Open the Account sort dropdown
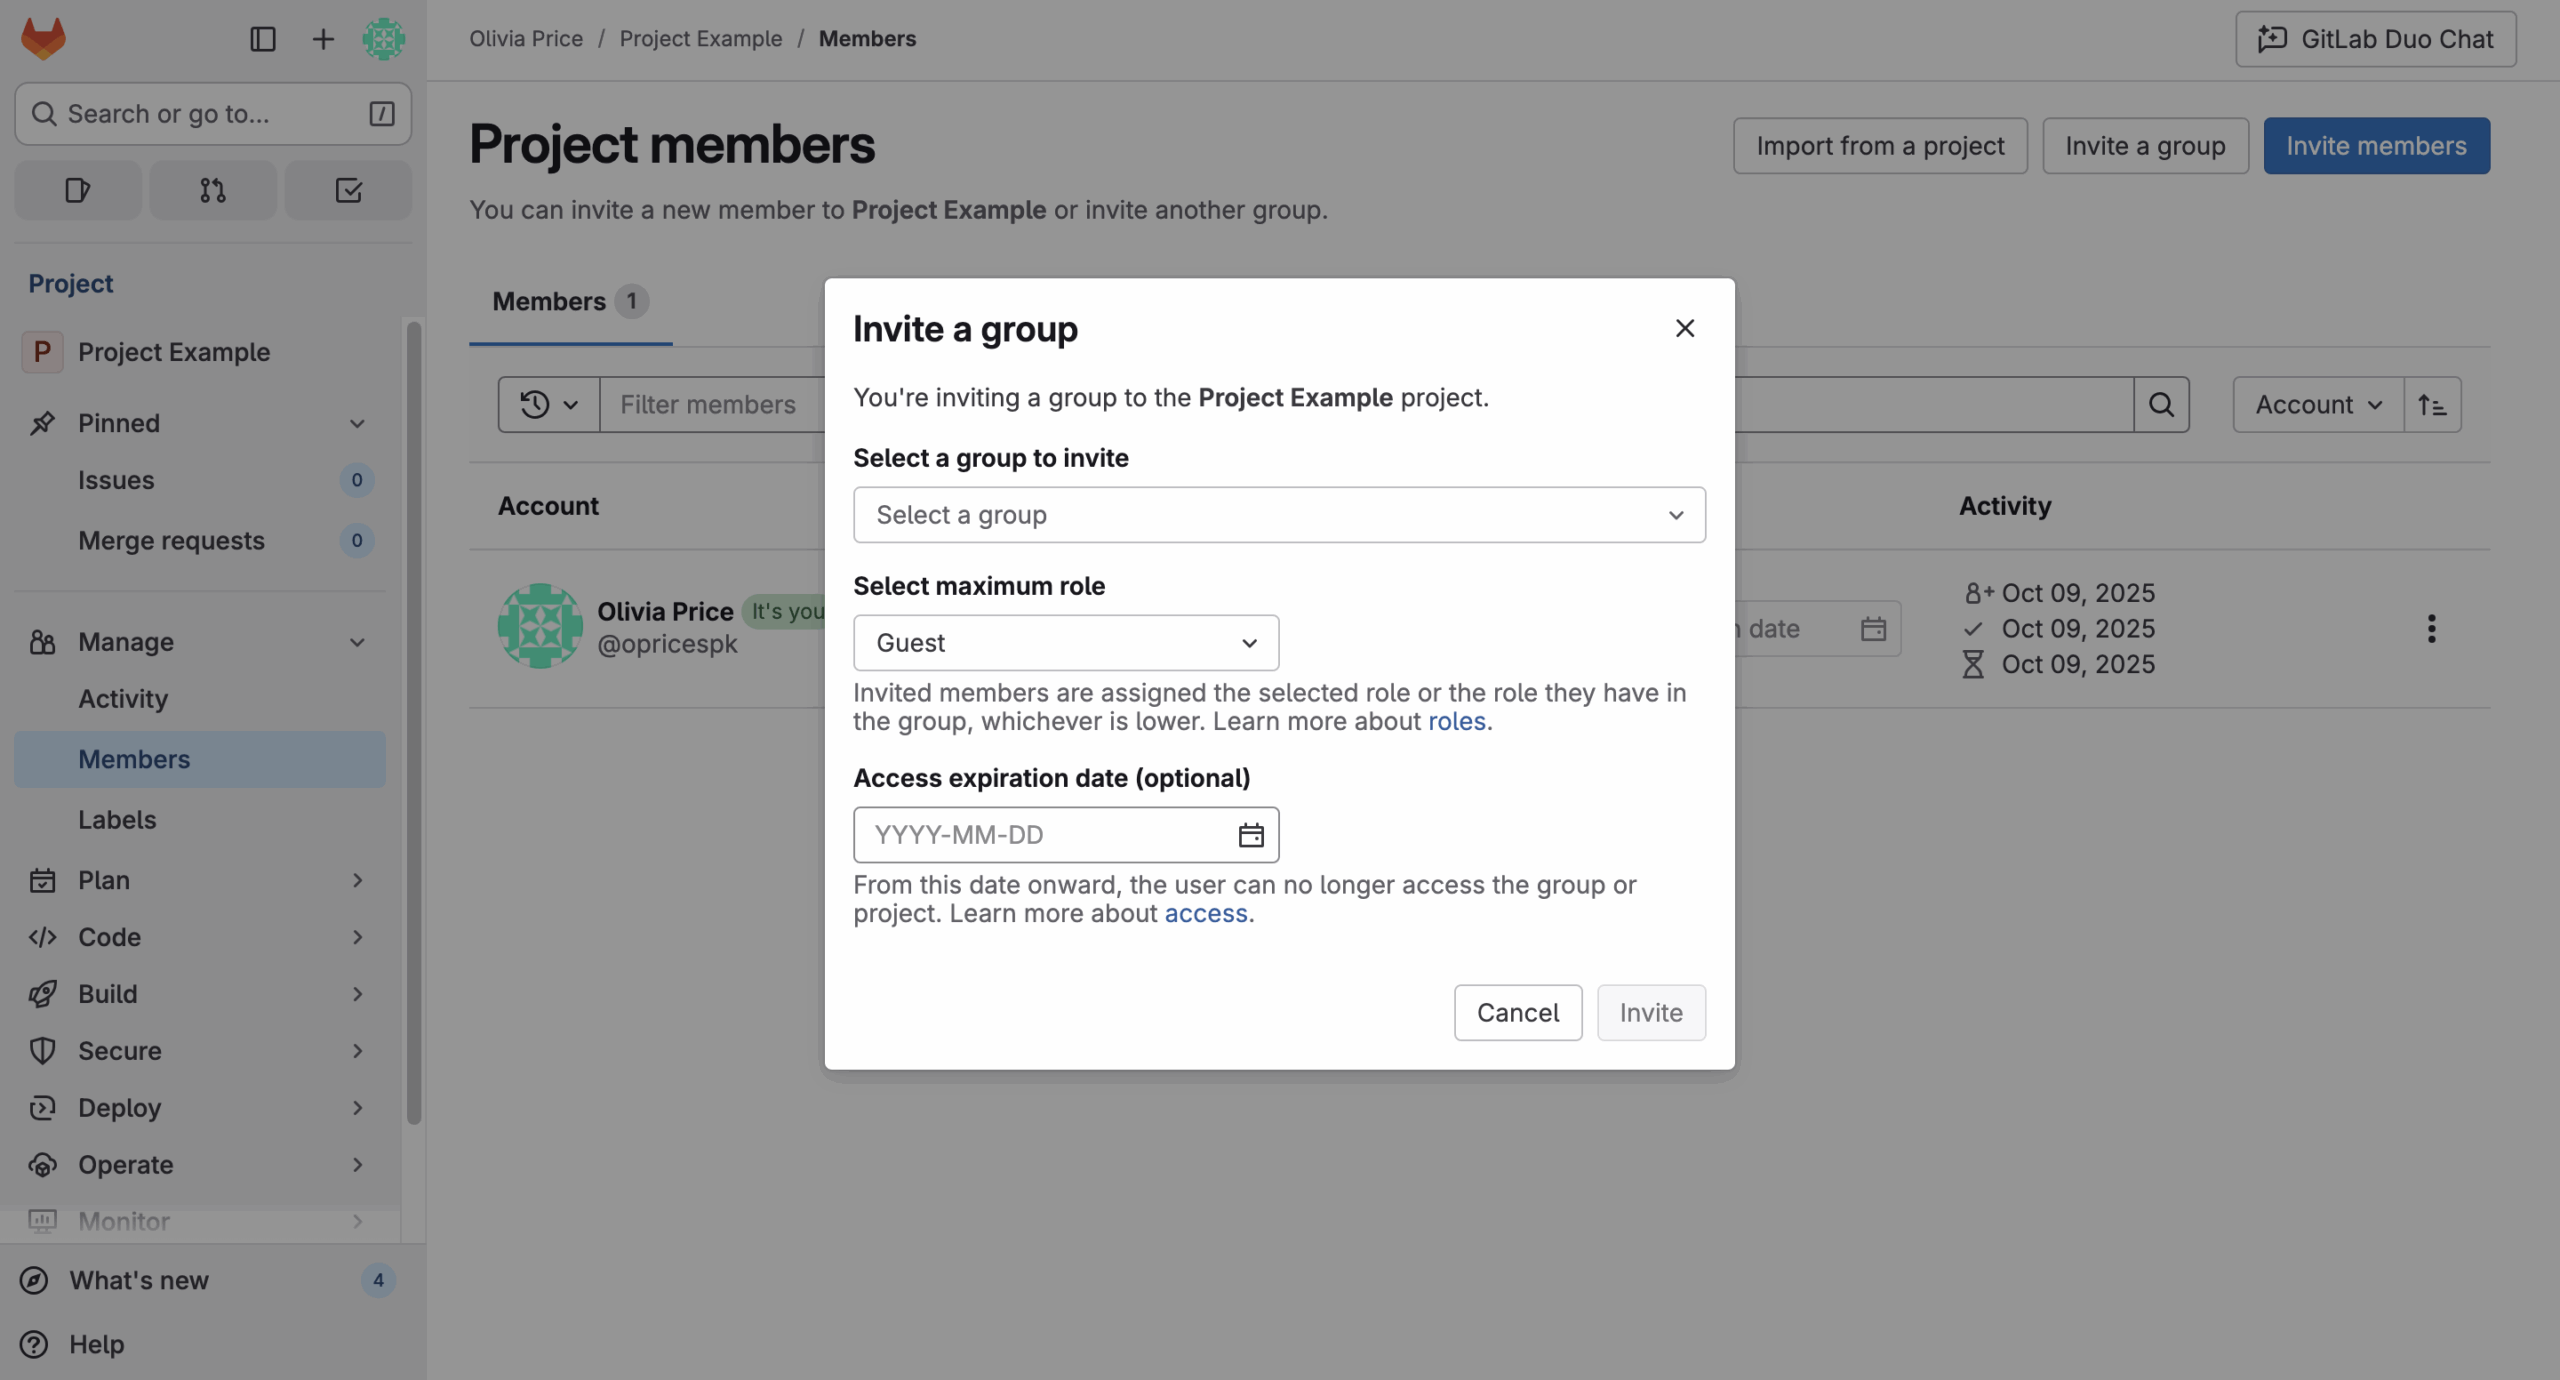 click(2317, 405)
